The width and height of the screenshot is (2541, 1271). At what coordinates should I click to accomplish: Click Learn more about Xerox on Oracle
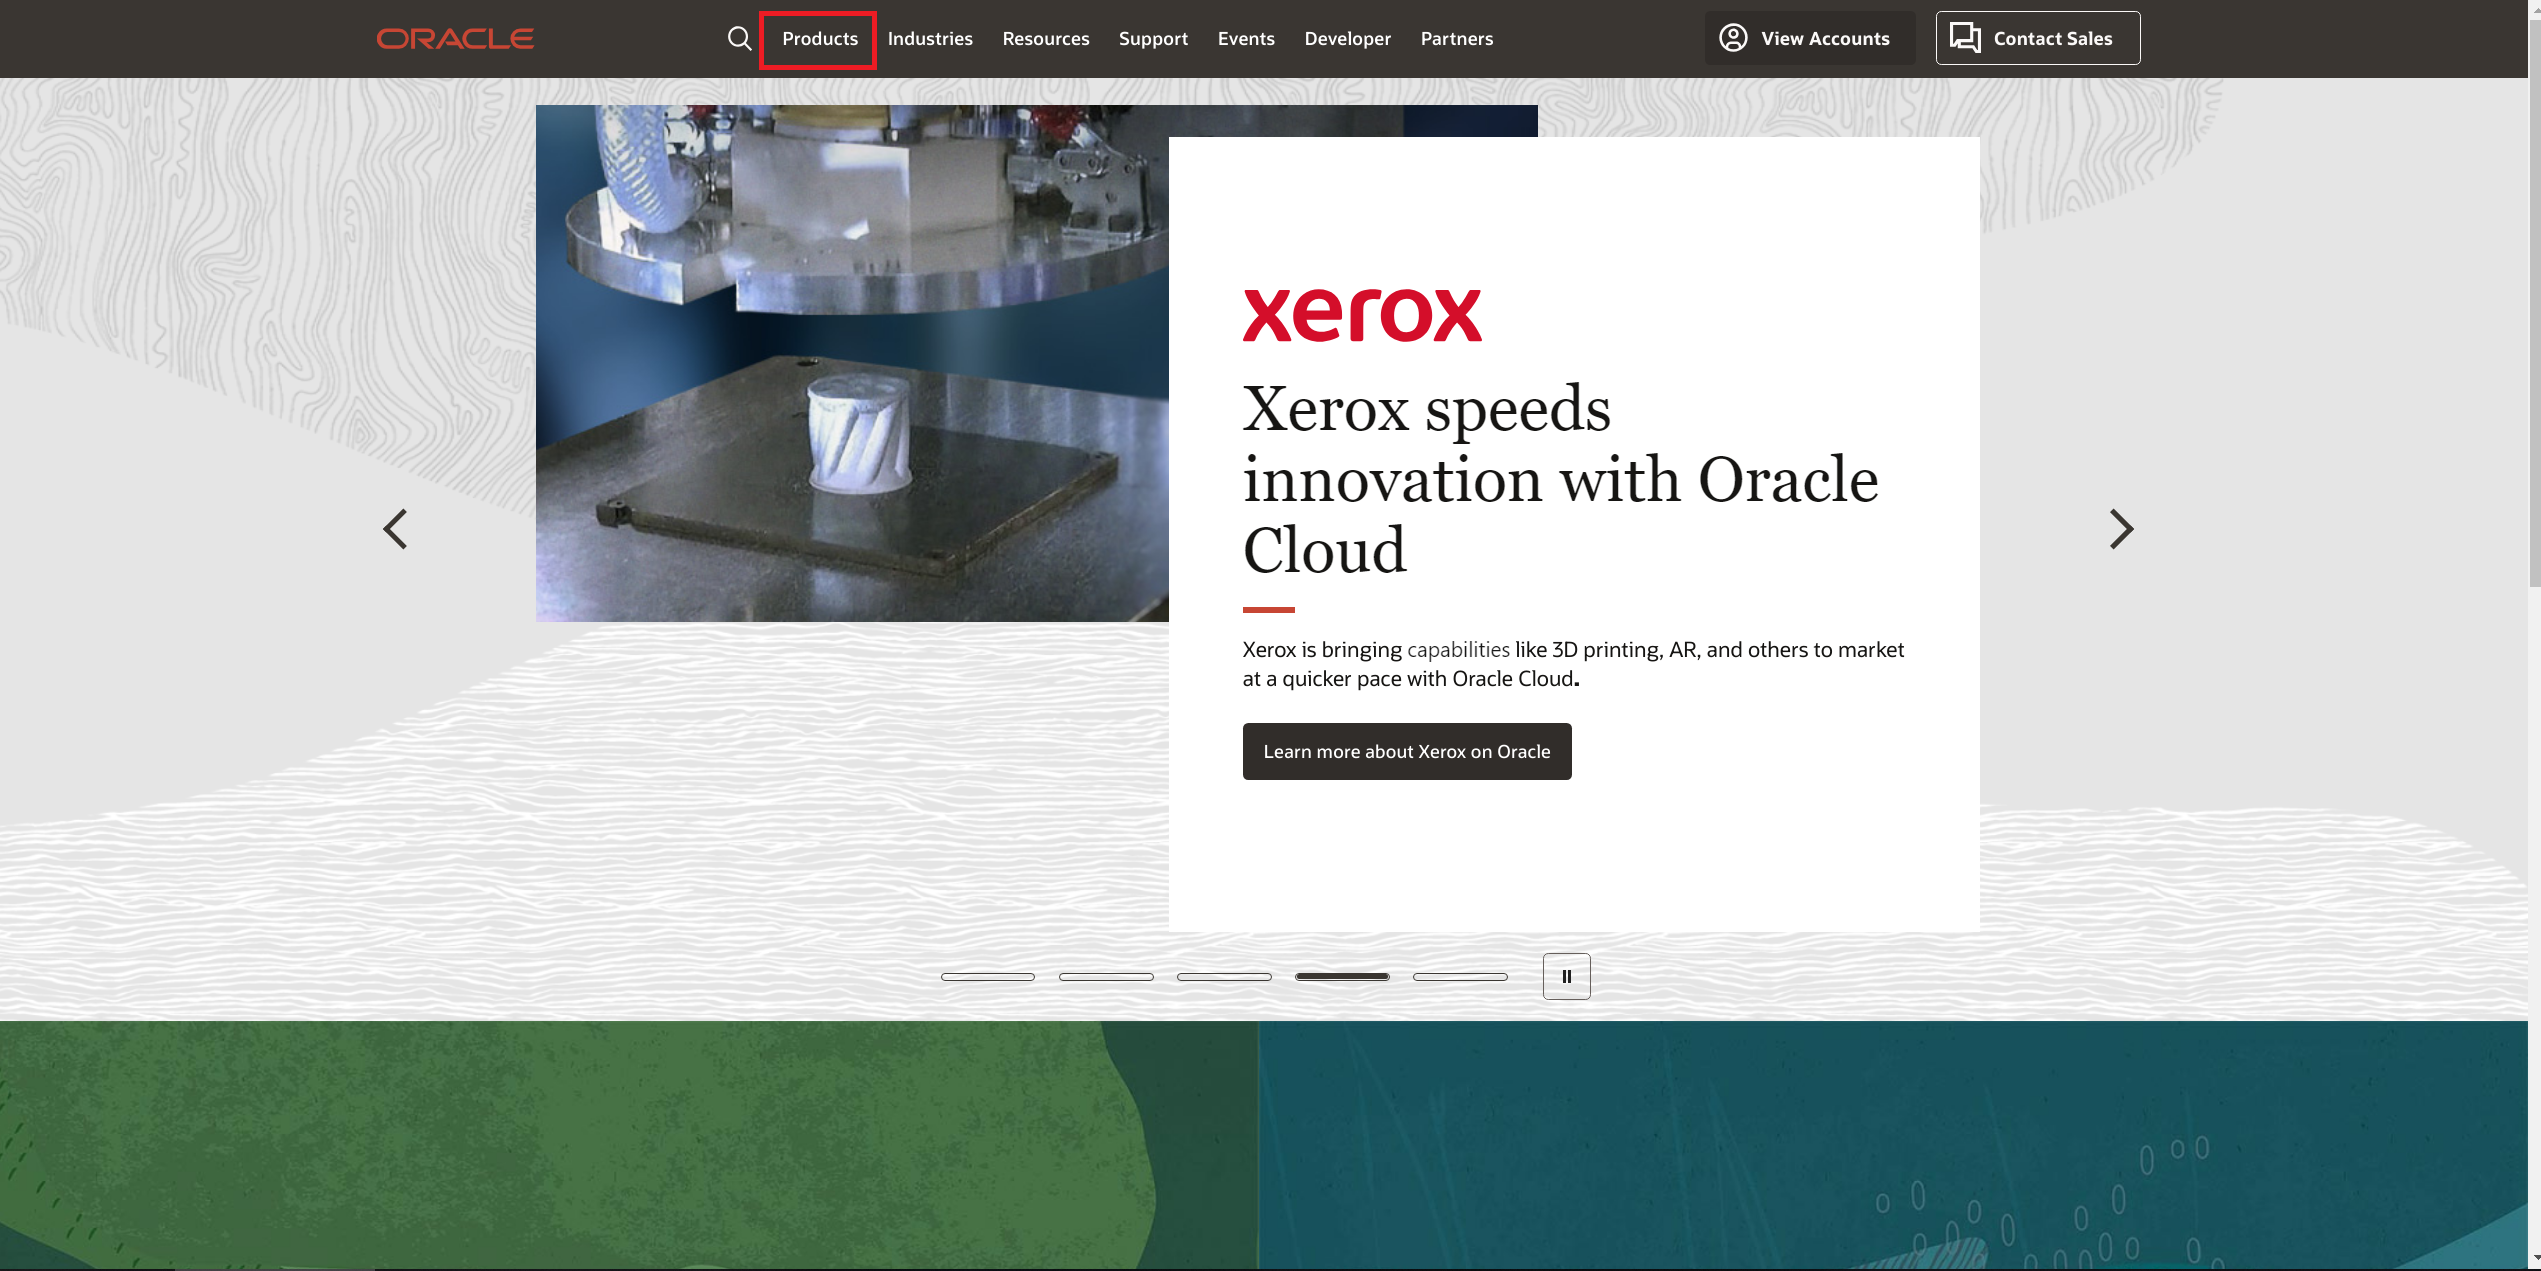1407,752
